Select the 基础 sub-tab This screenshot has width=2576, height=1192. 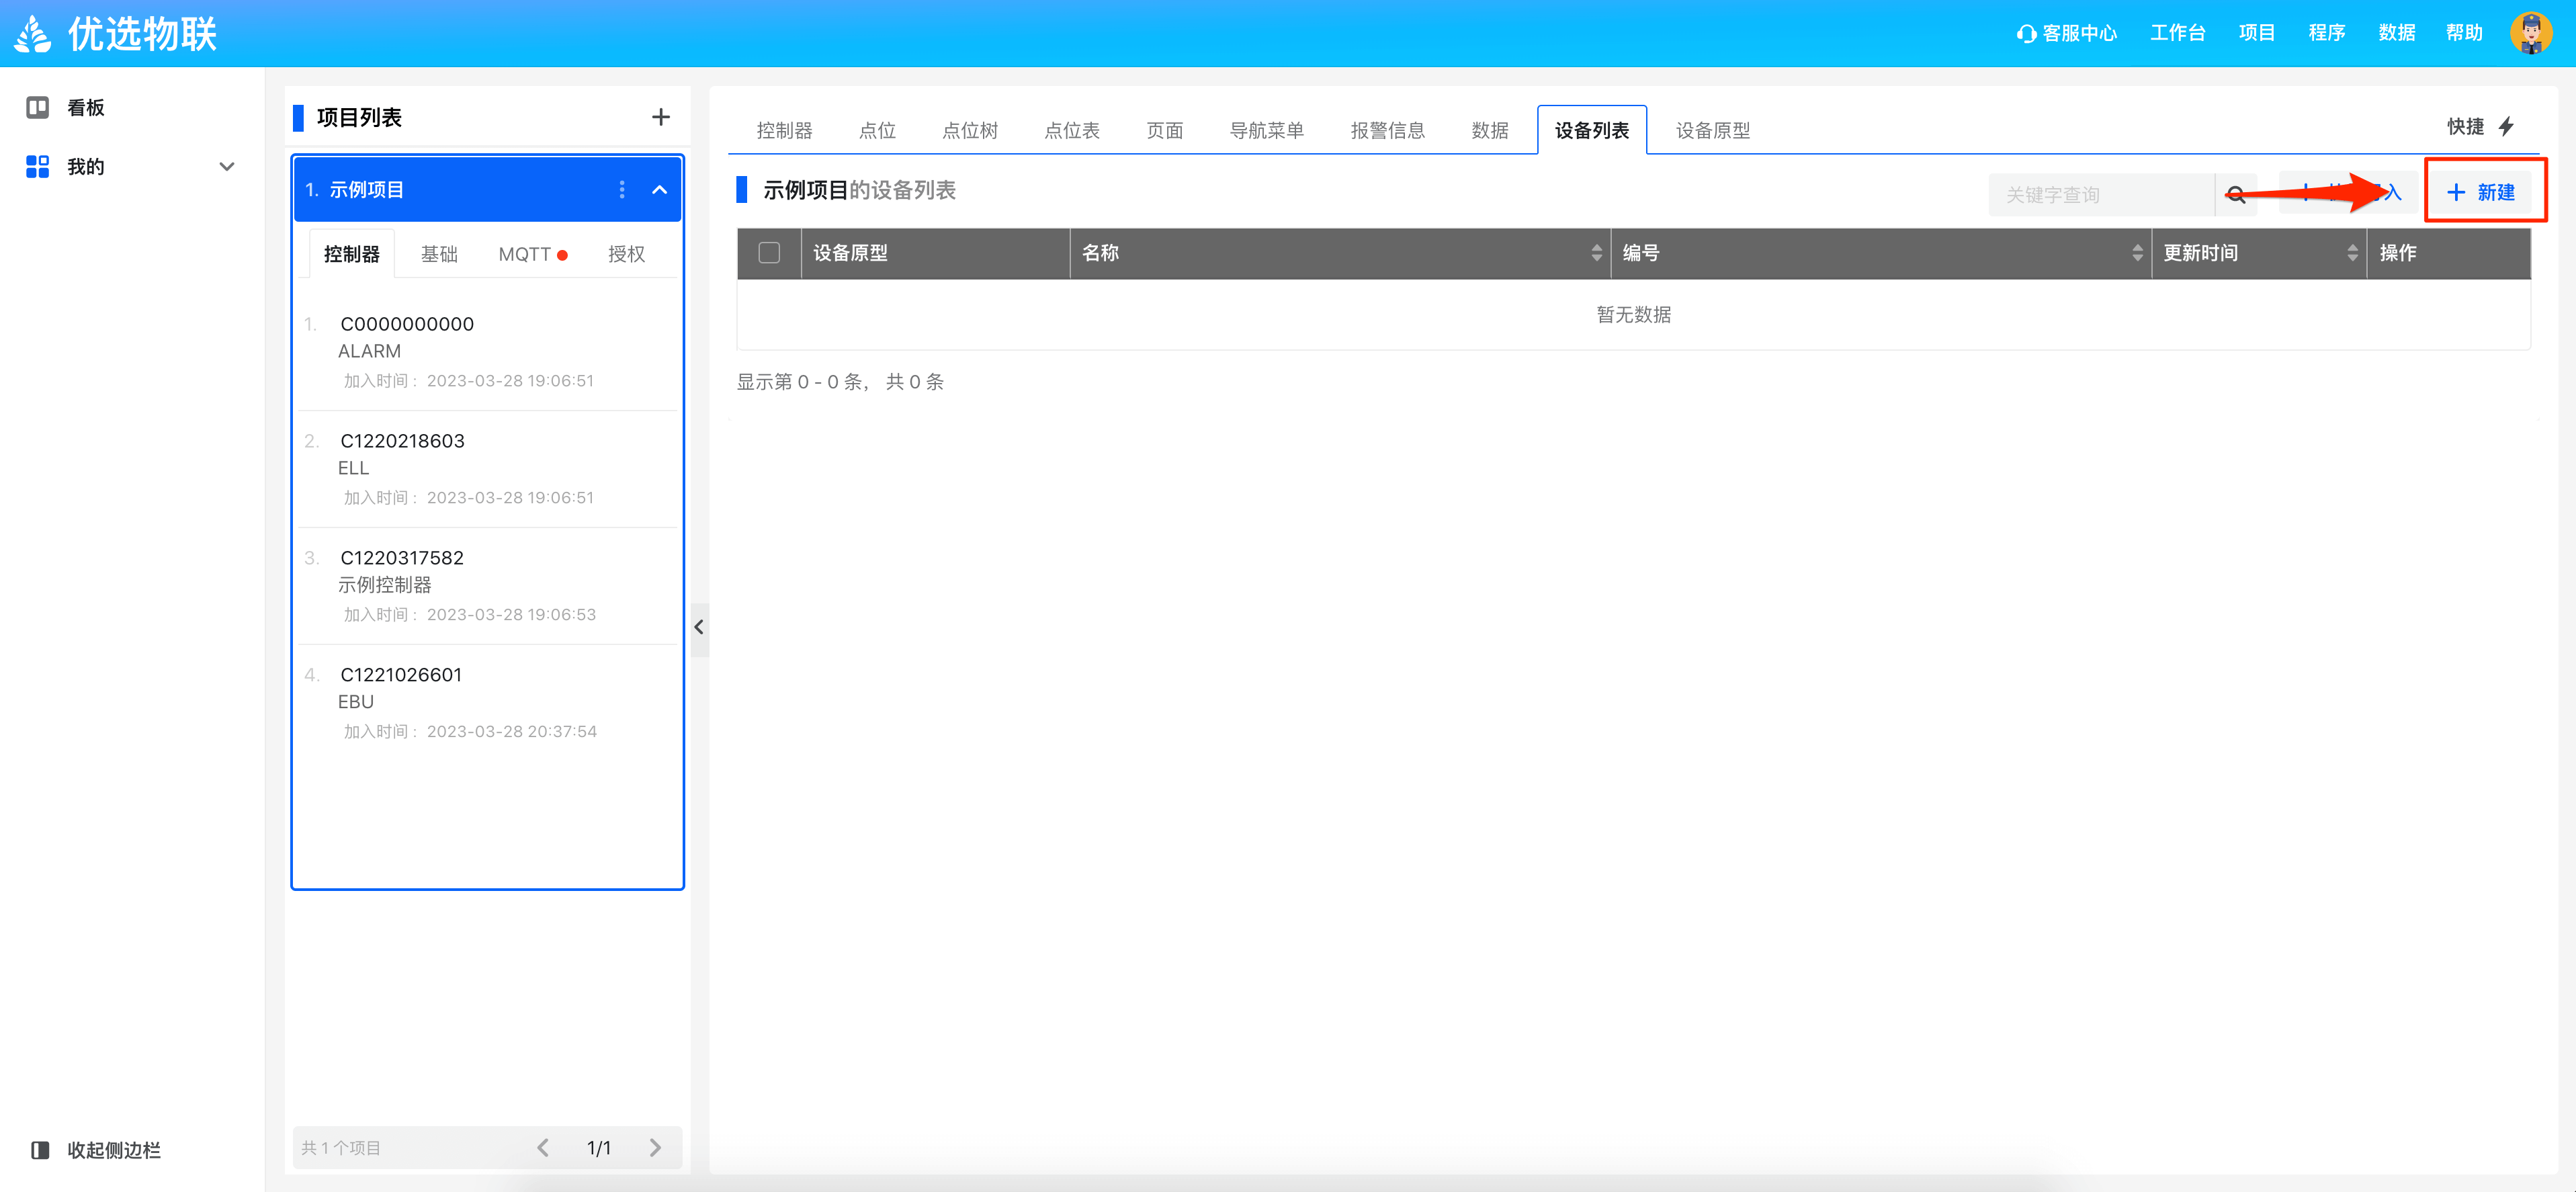tap(439, 254)
